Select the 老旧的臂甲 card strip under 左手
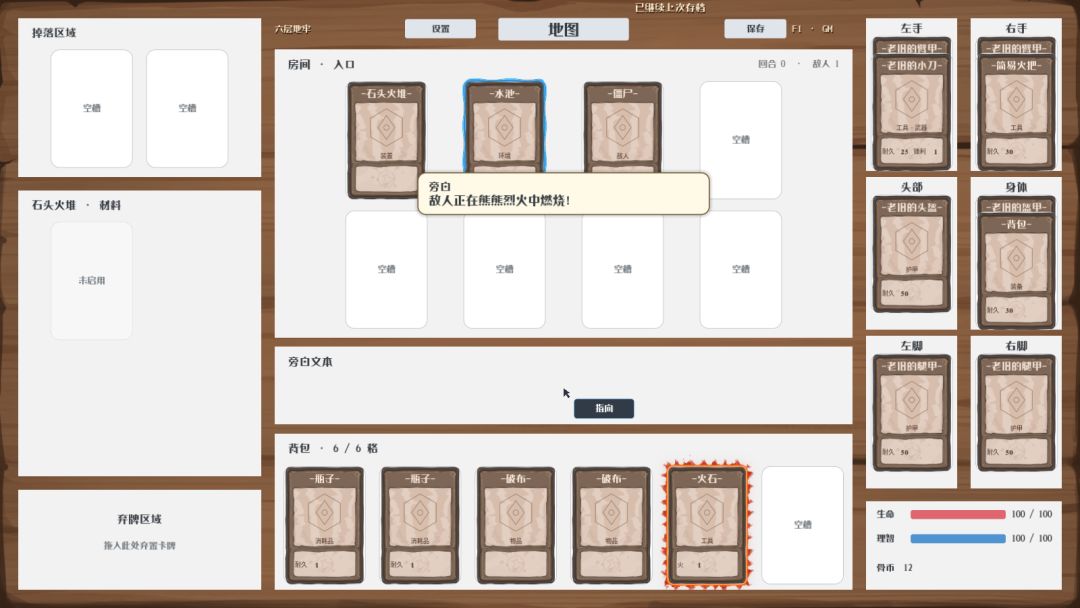Viewport: 1080px width, 608px height. click(911, 48)
